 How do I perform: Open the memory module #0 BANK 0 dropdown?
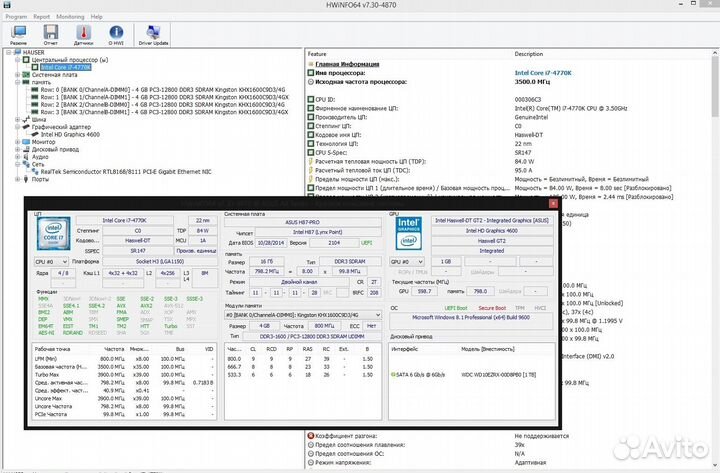tap(303, 315)
